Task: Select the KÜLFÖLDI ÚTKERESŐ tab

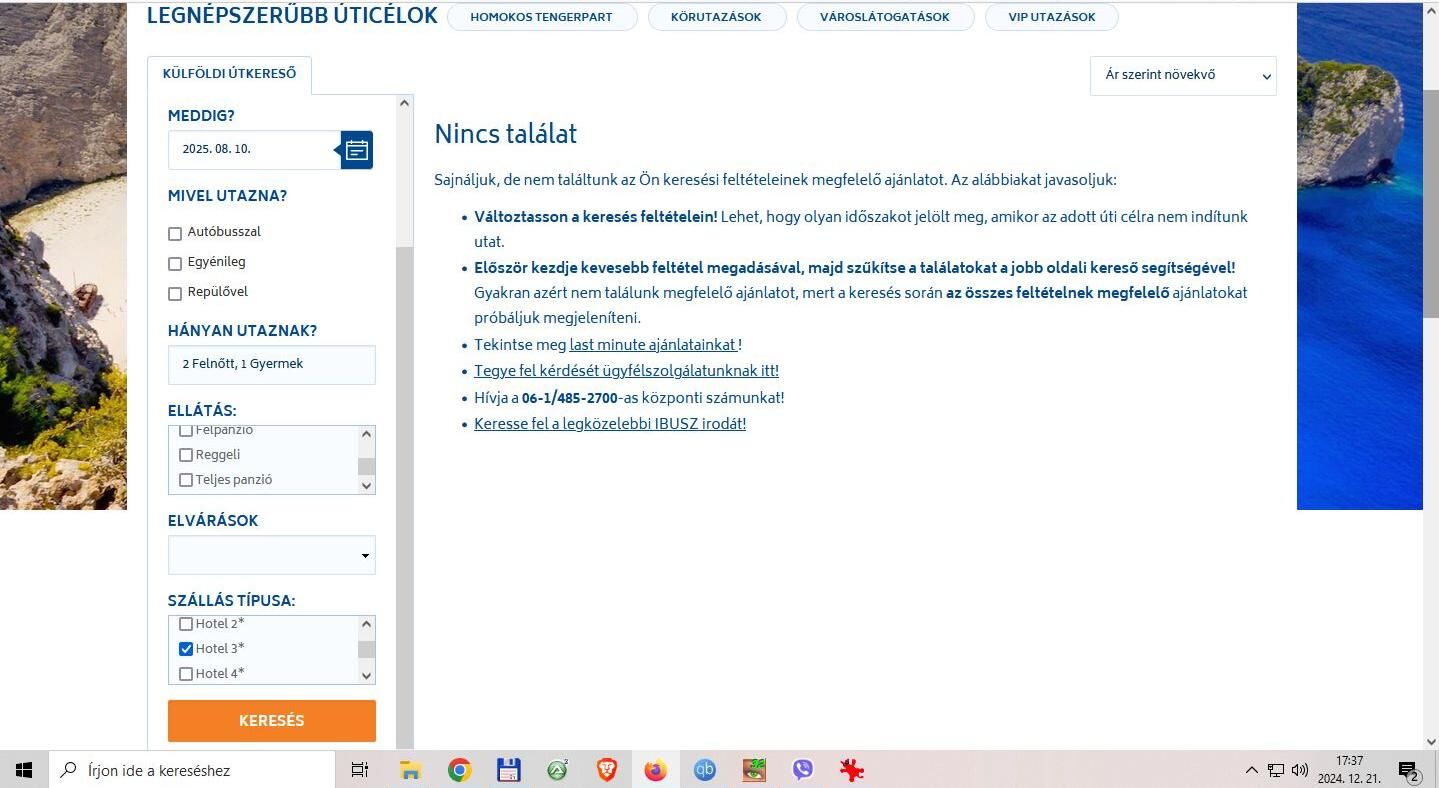Action: pyautogui.click(x=230, y=74)
